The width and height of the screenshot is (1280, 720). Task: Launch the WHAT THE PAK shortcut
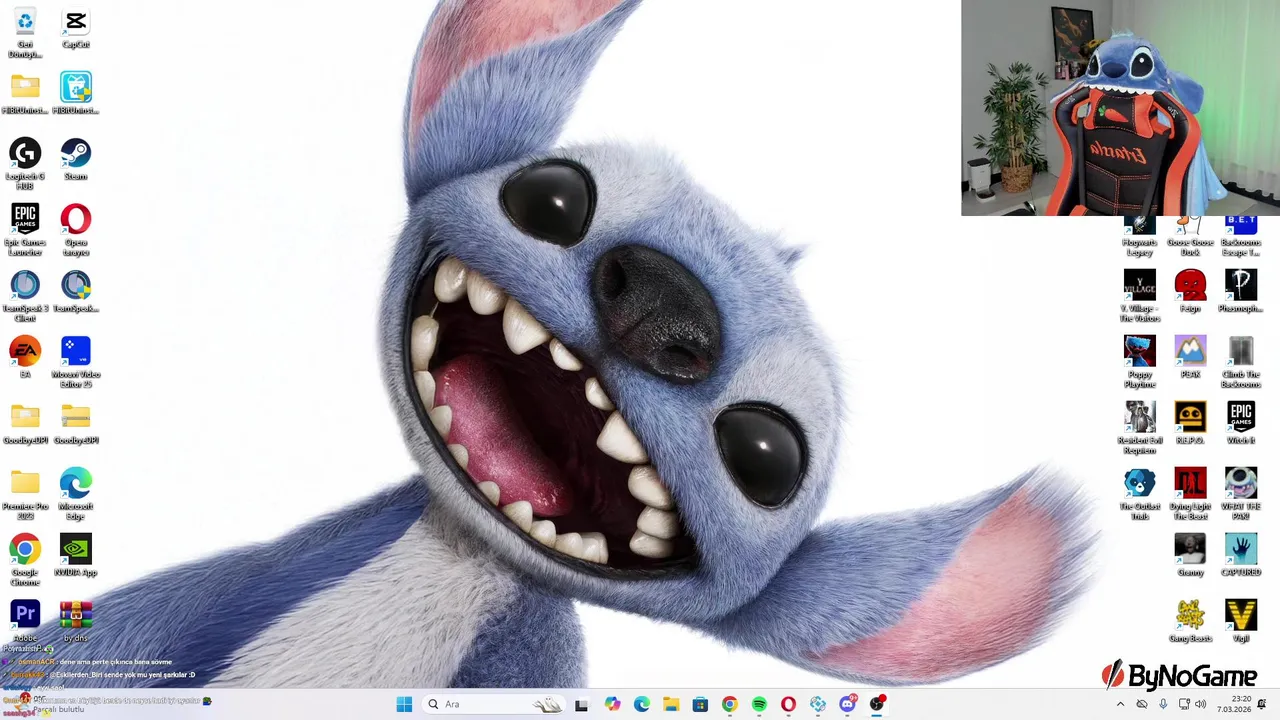[x=1241, y=494]
